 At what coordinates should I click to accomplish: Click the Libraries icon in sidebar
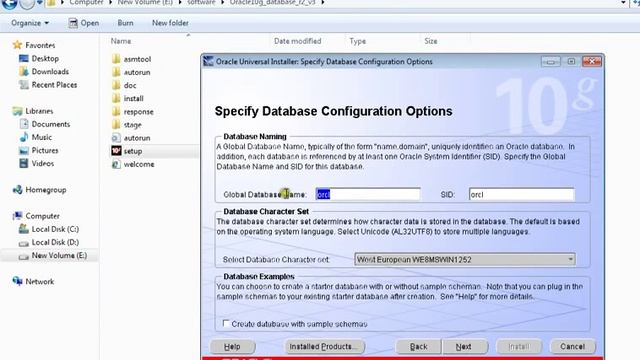click(x=17, y=111)
